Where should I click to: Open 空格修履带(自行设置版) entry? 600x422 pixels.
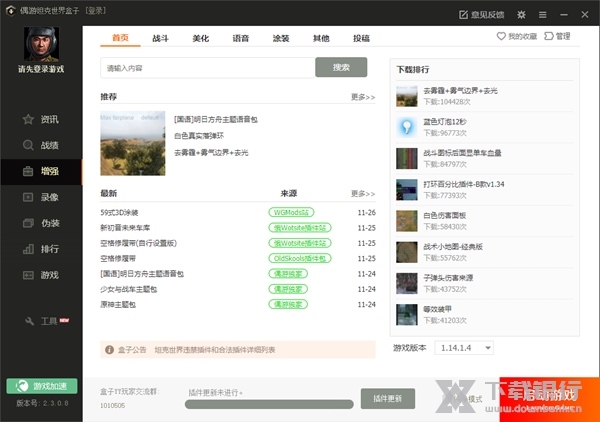pos(139,243)
